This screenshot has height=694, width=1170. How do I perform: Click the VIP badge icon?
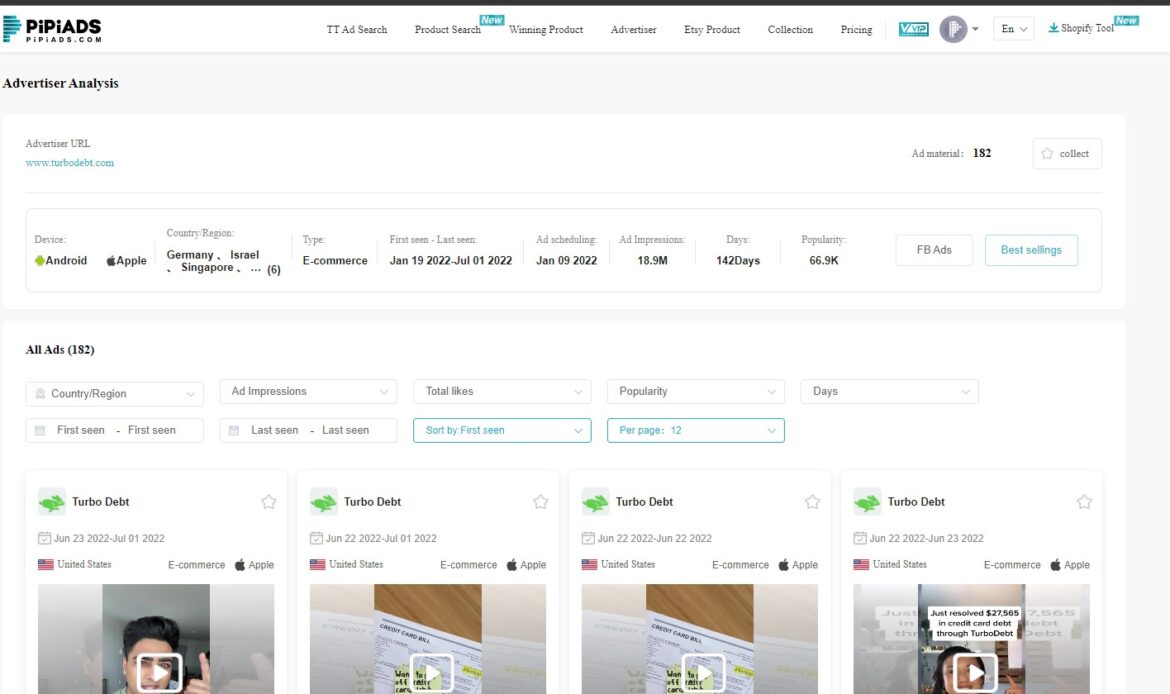(913, 29)
